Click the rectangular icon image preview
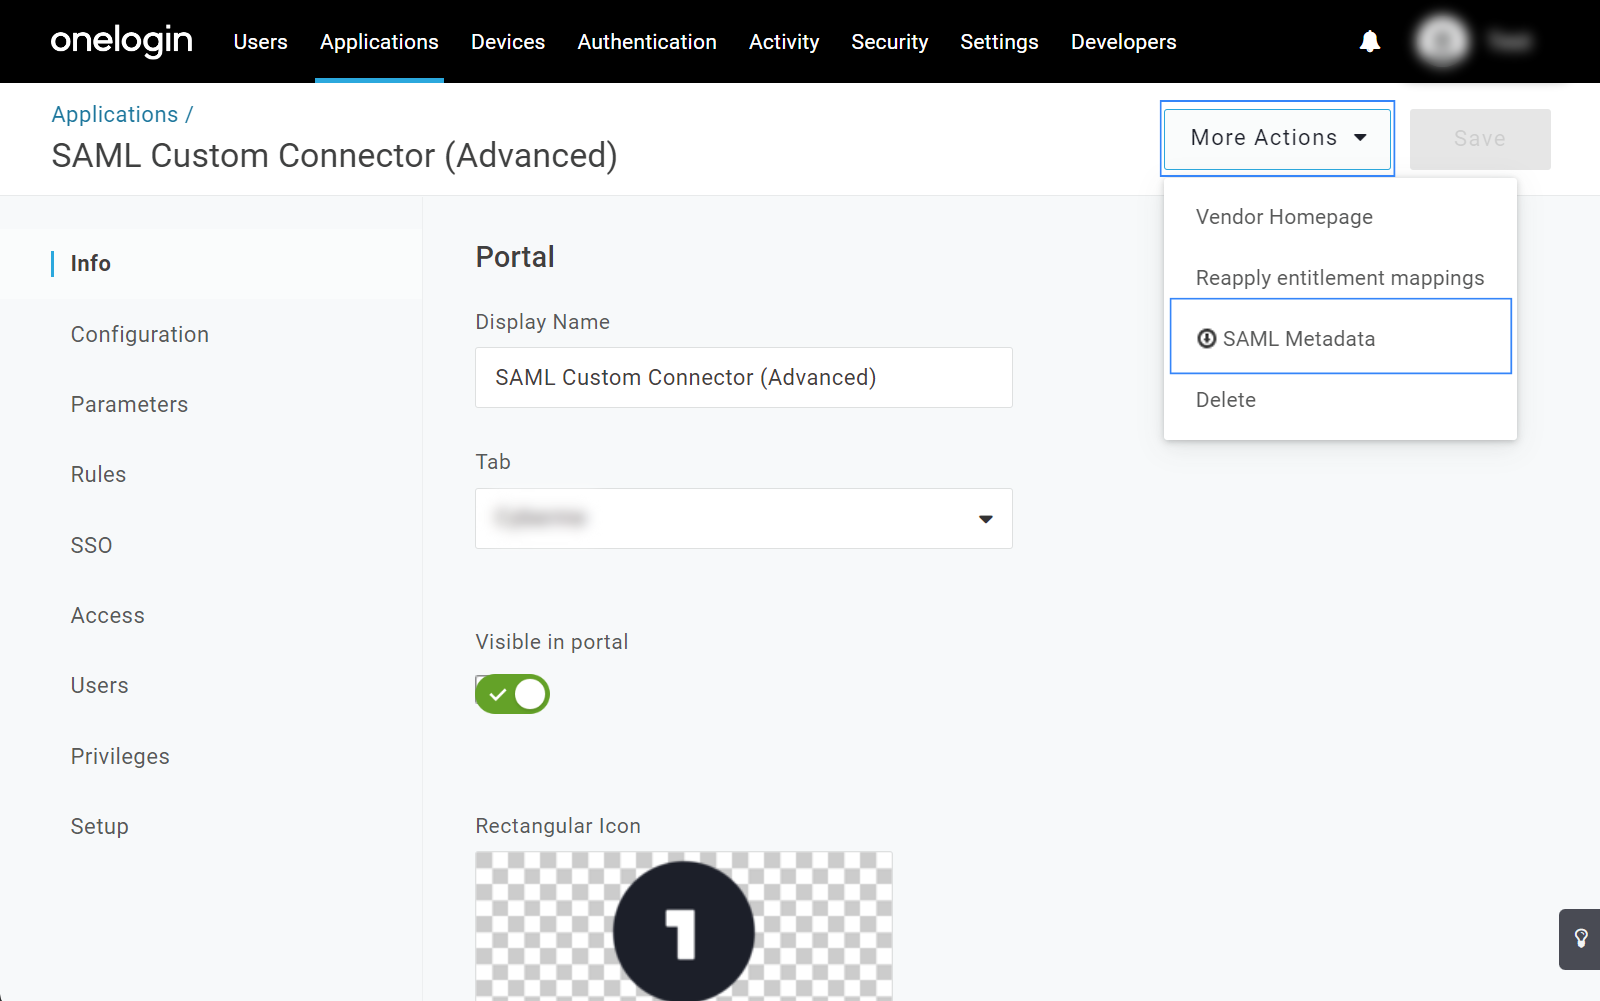1600x1001 pixels. coord(683,925)
